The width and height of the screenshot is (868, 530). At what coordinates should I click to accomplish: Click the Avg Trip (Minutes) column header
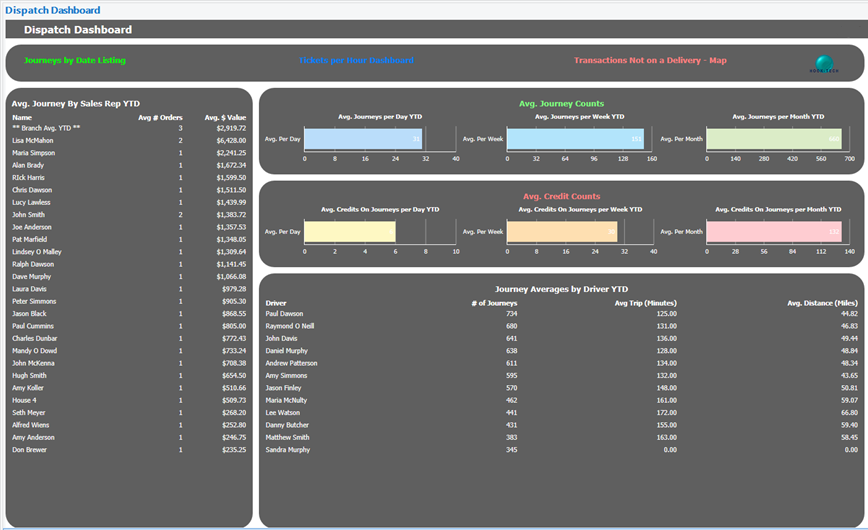(x=645, y=303)
